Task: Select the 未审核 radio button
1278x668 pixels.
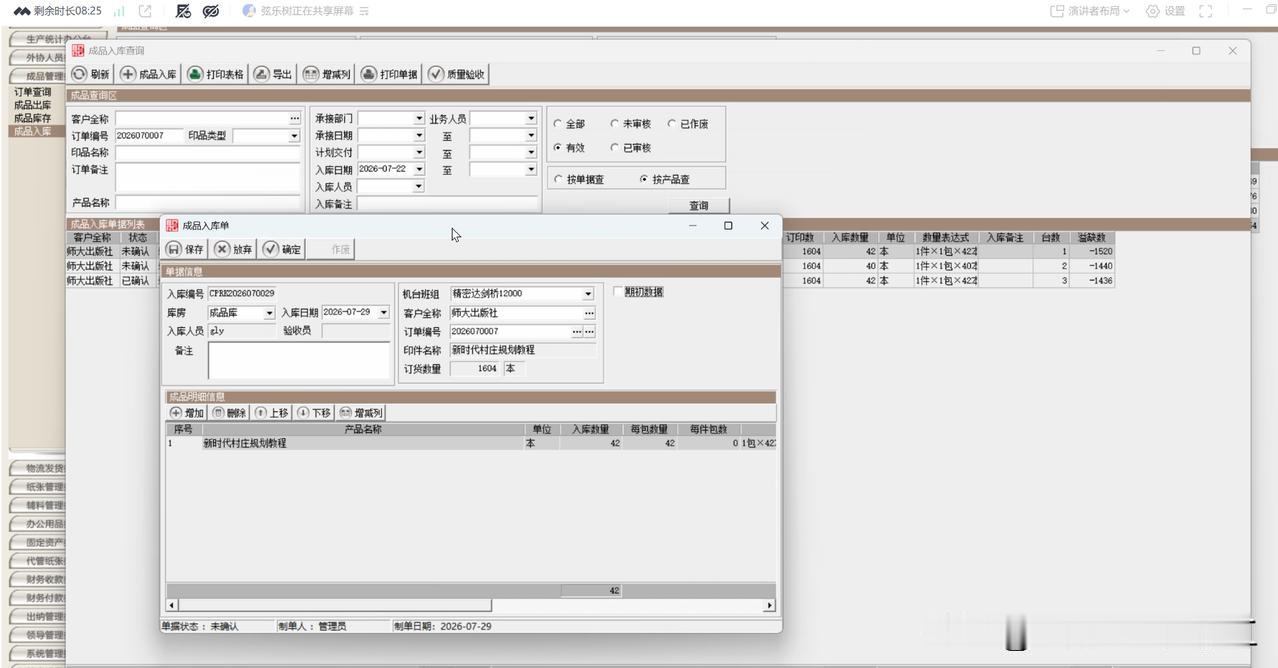Action: point(615,124)
